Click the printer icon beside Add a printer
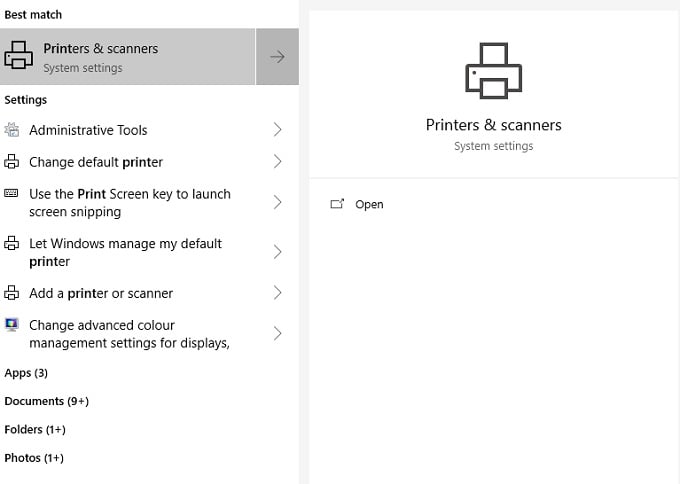The height and width of the screenshot is (484, 680). [x=12, y=293]
